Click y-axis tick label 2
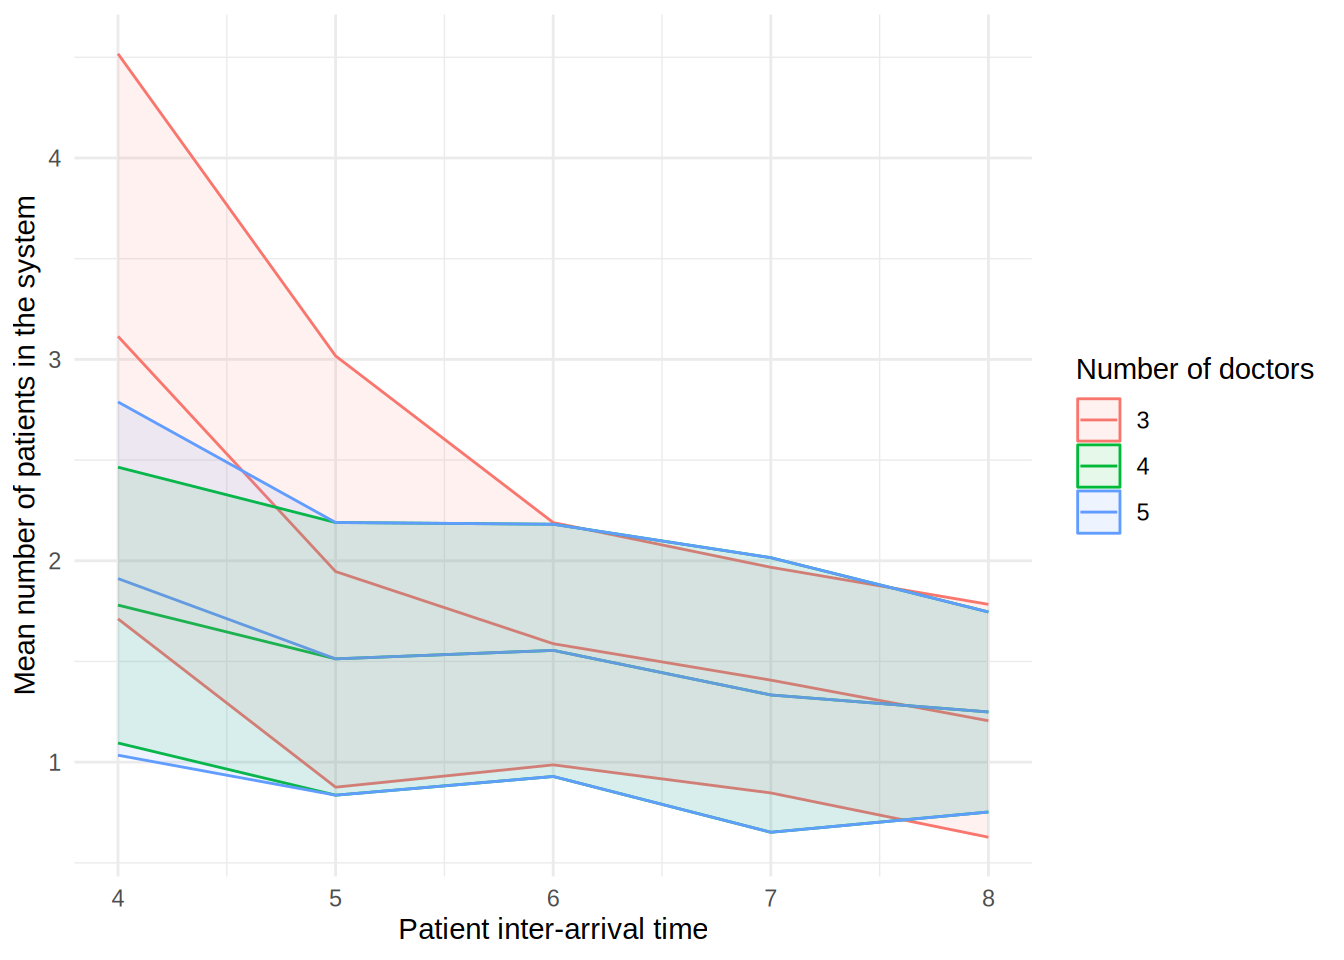This screenshot has width=1344, height=960. (x=55, y=561)
